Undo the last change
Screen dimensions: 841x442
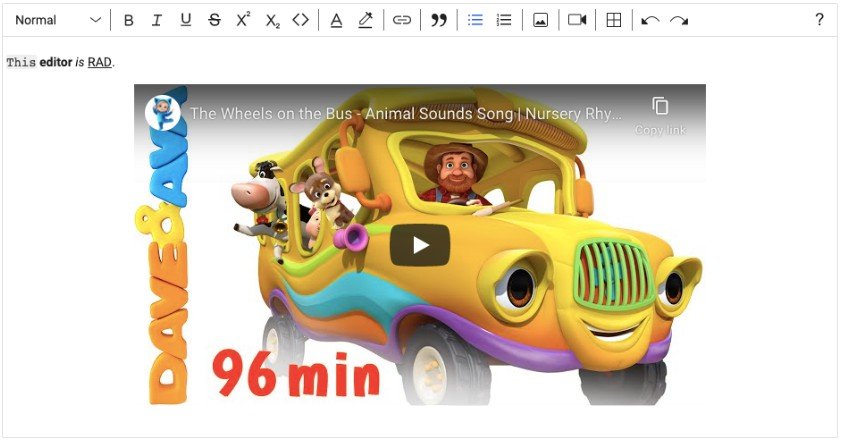[650, 20]
